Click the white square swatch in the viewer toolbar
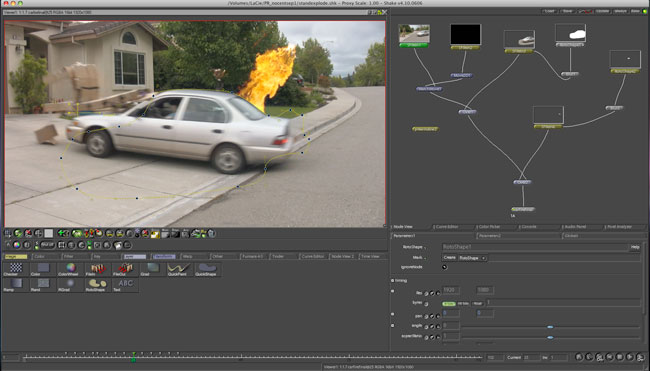Image resolution: width=650 pixels, height=371 pixels. pyautogui.click(x=49, y=233)
